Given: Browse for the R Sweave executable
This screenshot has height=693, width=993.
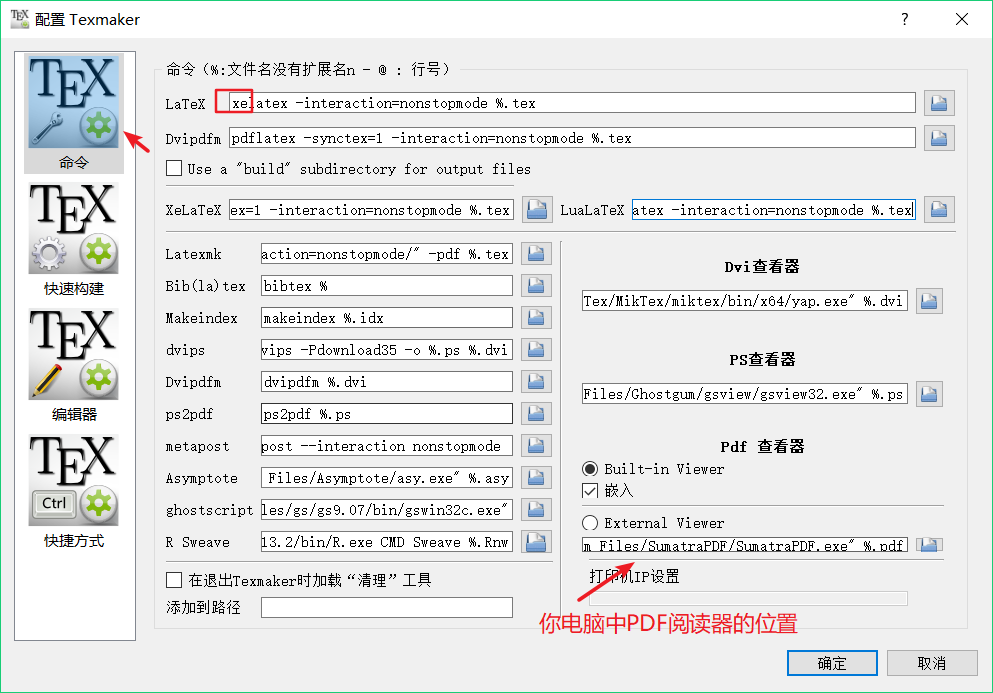Looking at the screenshot, I should pos(536,542).
